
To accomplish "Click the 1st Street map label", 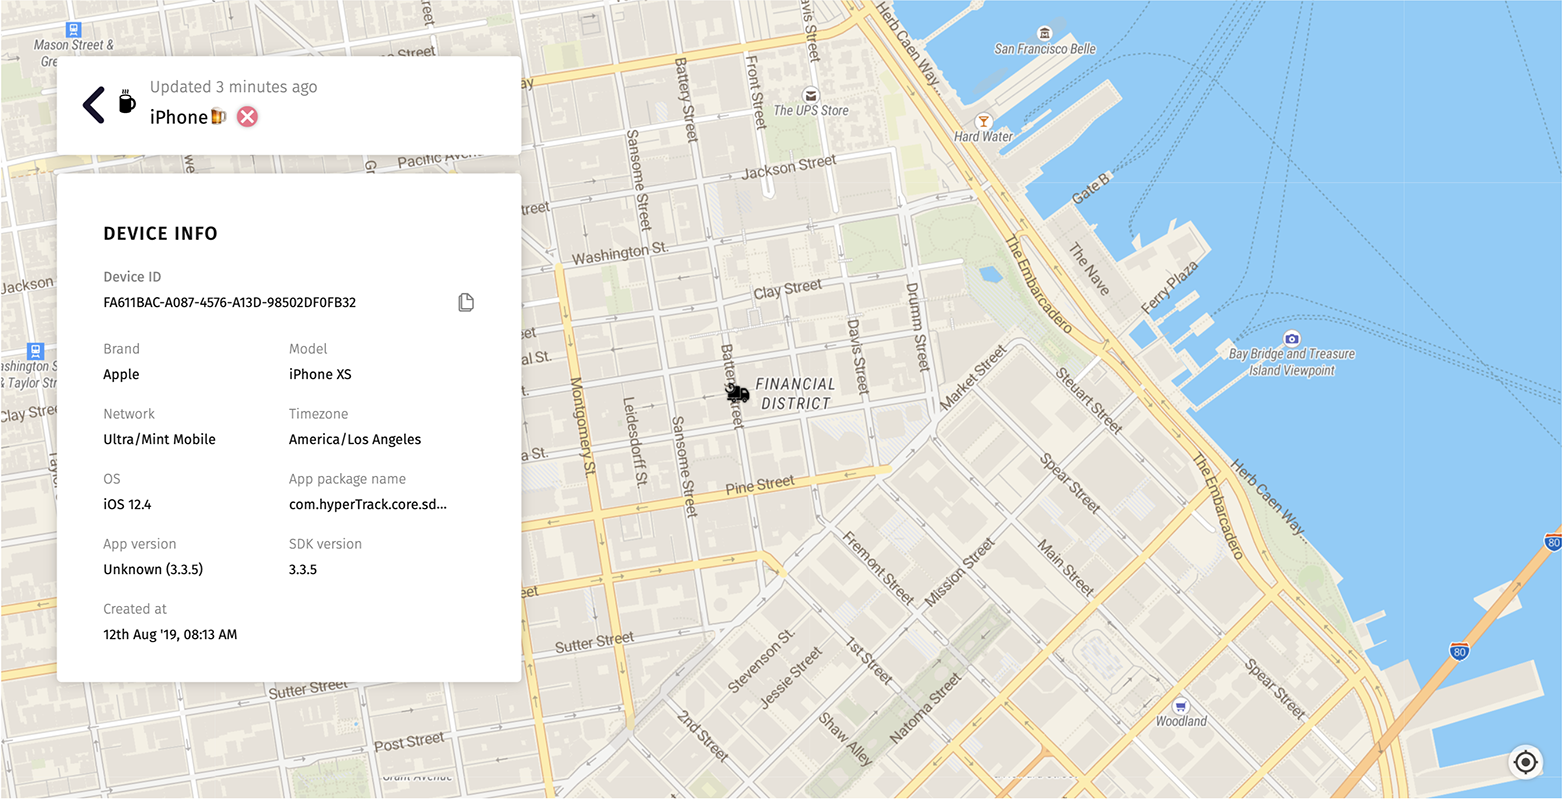I will (868, 661).
